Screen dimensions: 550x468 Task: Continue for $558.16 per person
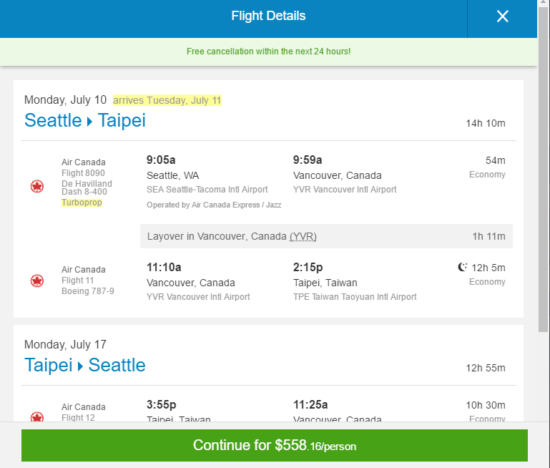(x=274, y=445)
